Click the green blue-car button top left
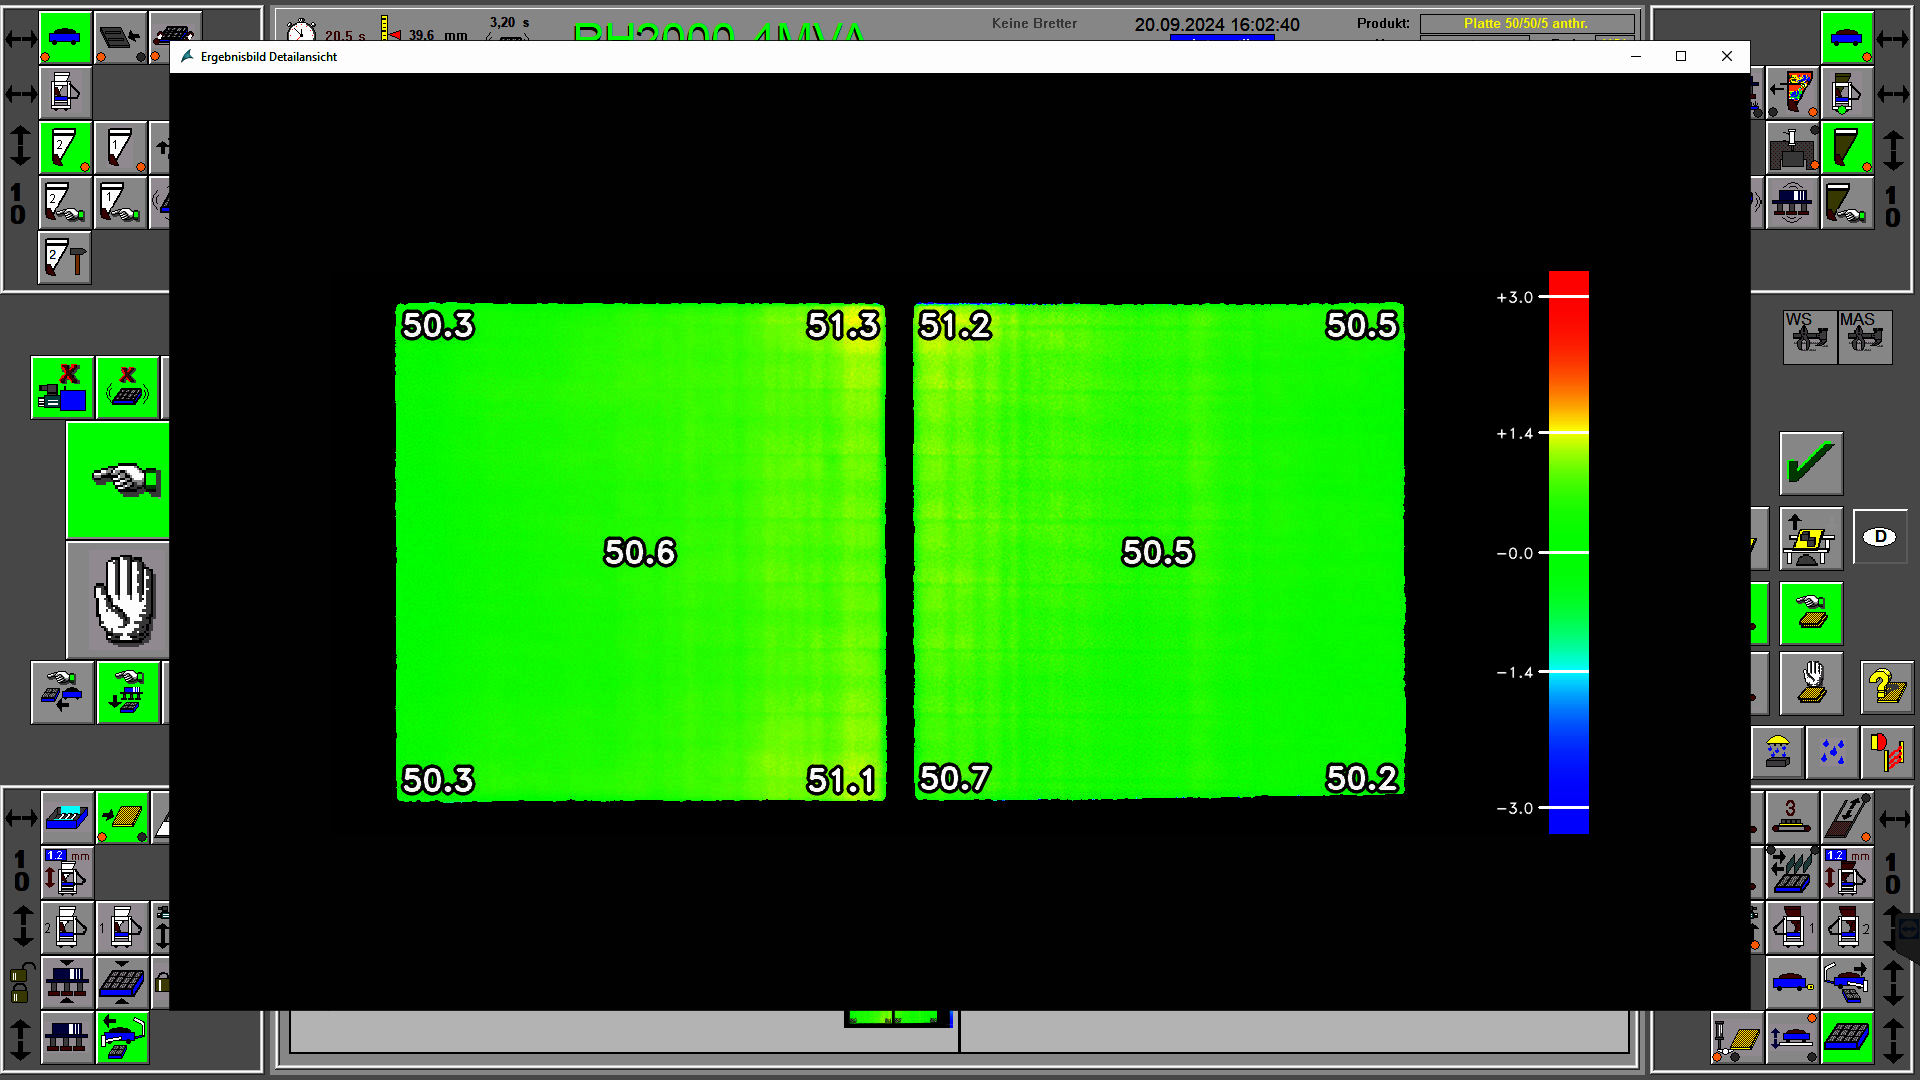1920x1080 pixels. pos(65,38)
